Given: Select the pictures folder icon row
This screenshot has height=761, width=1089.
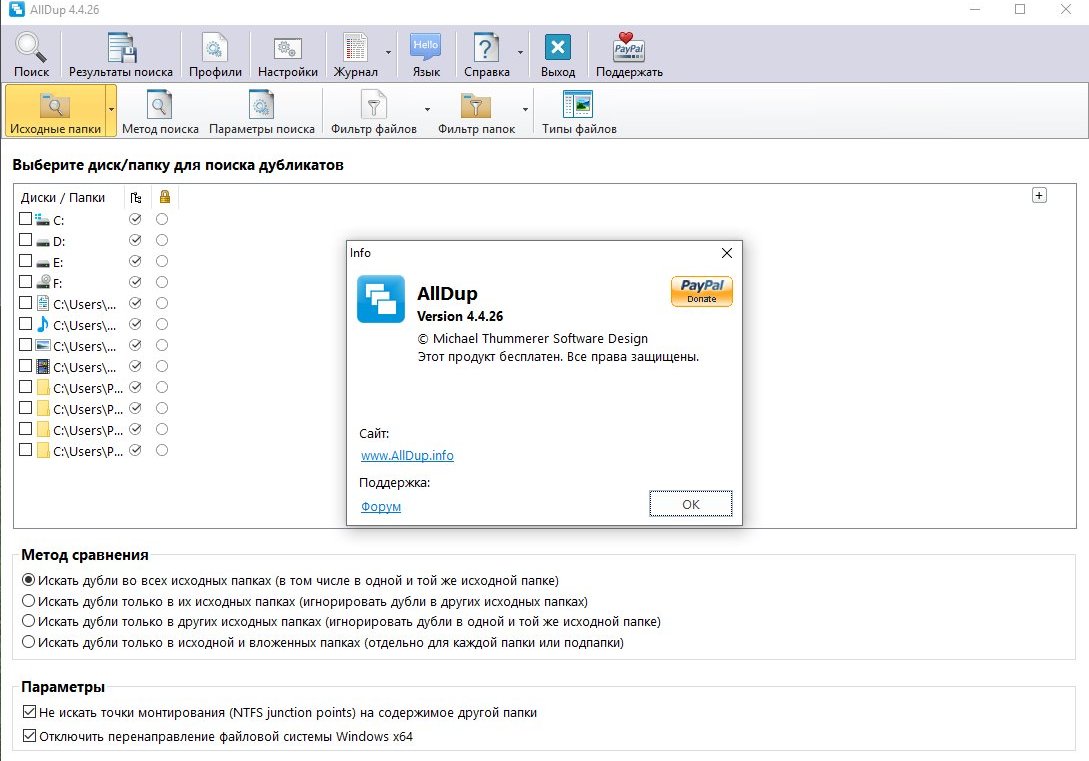Looking at the screenshot, I should [x=43, y=345].
